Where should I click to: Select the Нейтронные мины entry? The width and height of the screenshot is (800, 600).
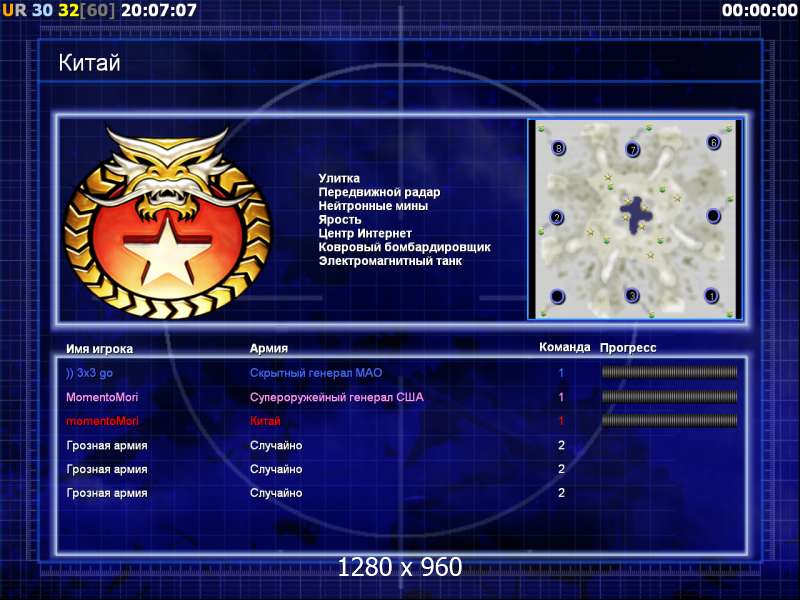(x=373, y=206)
